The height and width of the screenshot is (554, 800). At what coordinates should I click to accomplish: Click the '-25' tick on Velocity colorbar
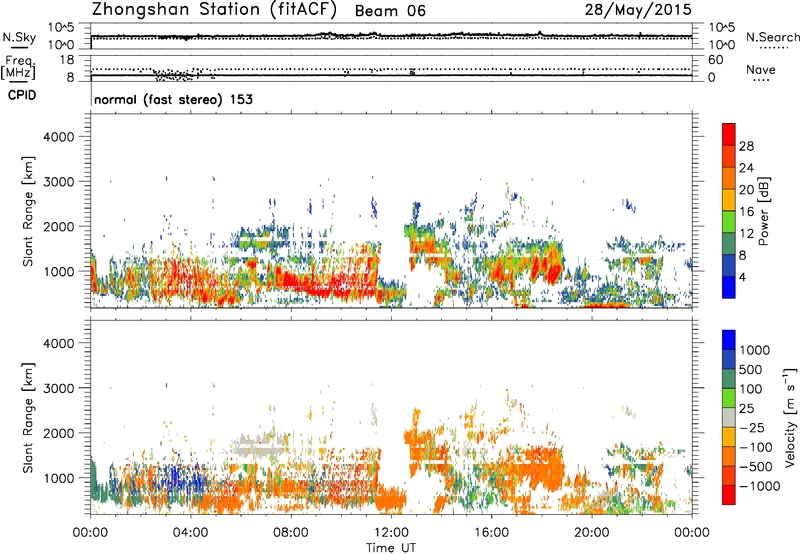click(753, 427)
